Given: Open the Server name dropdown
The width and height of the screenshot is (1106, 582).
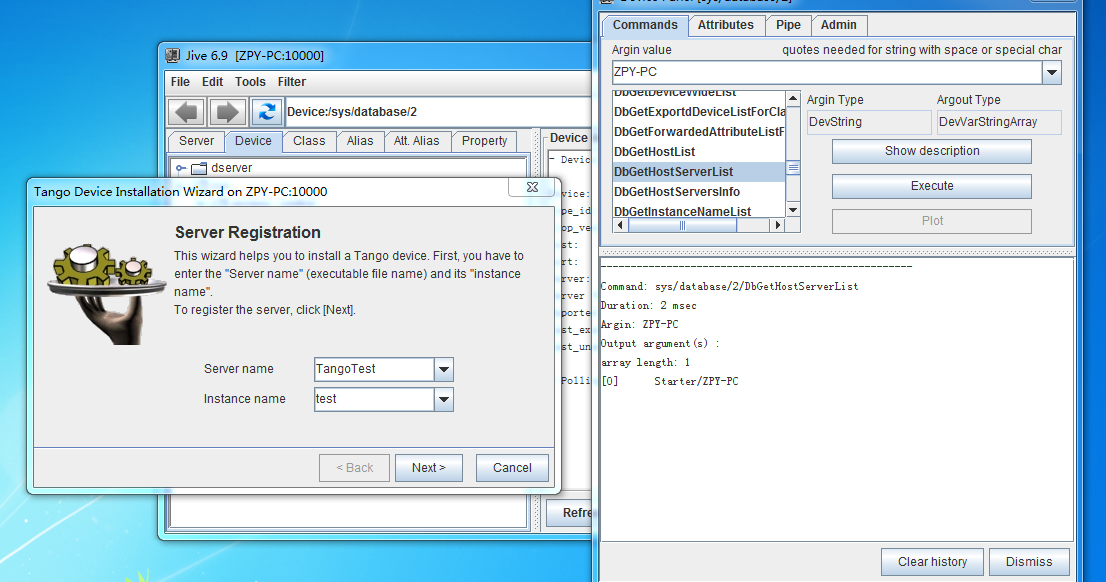Looking at the screenshot, I should [x=444, y=369].
